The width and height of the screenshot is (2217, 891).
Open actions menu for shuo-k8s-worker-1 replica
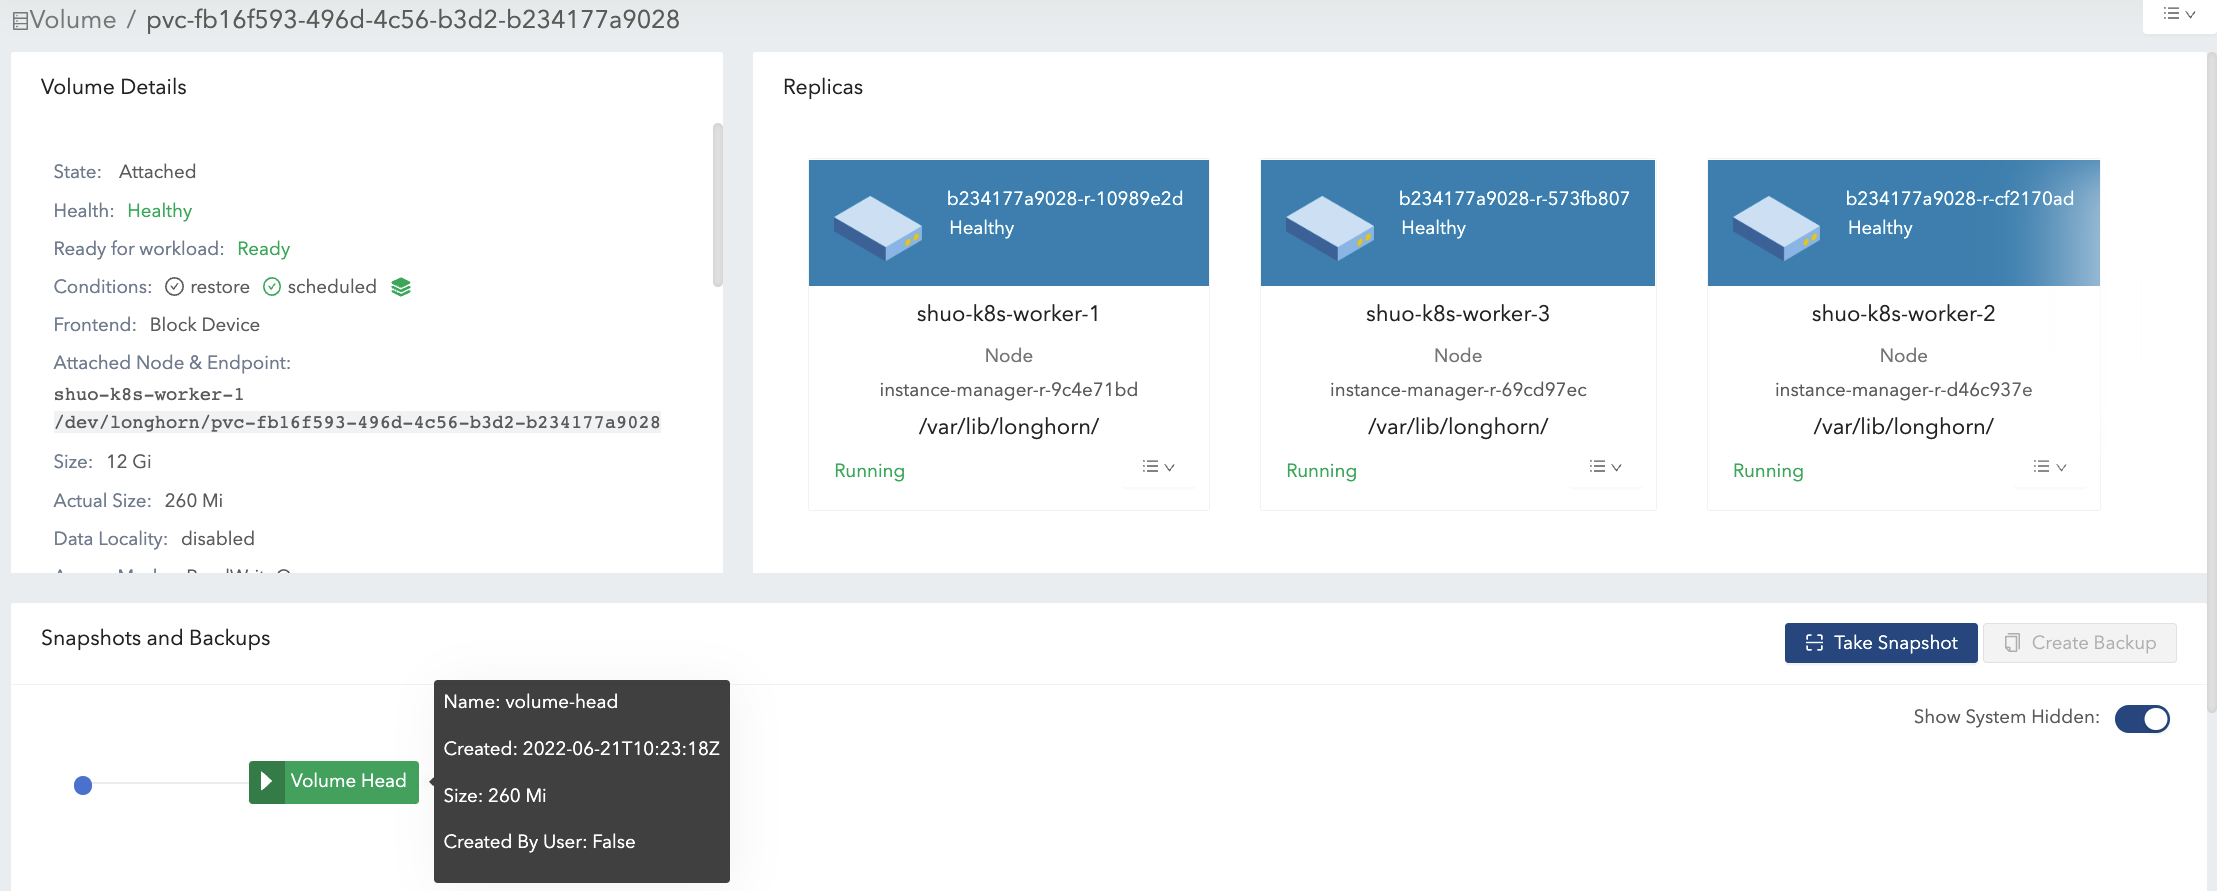[x=1158, y=467]
